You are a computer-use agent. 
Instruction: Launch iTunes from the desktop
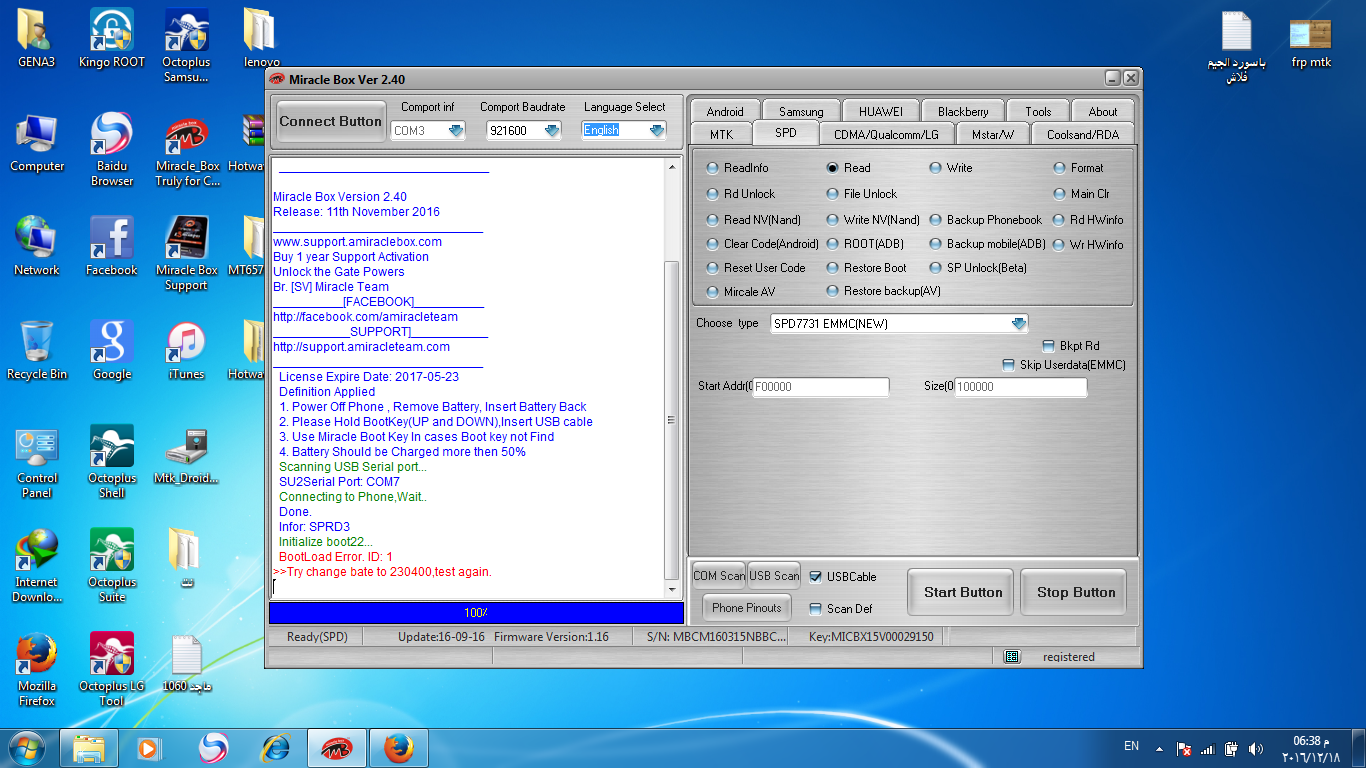point(186,350)
